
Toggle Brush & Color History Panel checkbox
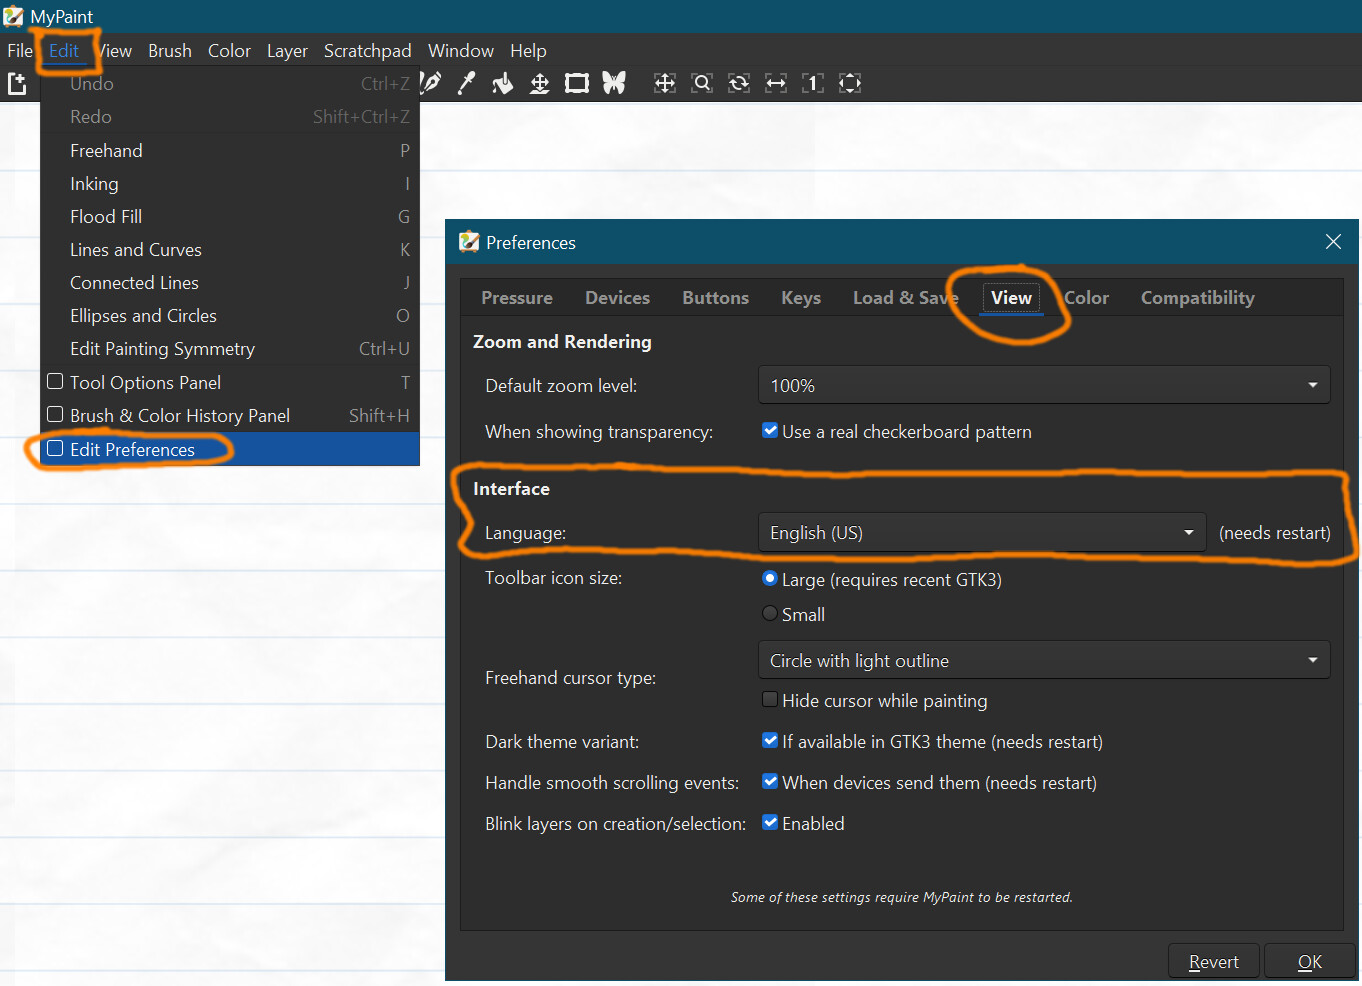click(55, 414)
